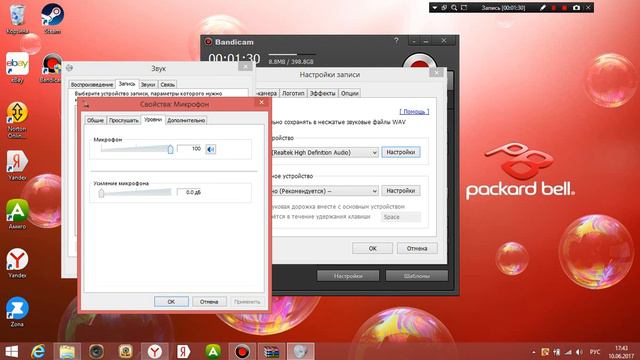Click the microphone level field showing 100
Image resolution: width=640 pixels, height=360 pixels.
[x=190, y=149]
